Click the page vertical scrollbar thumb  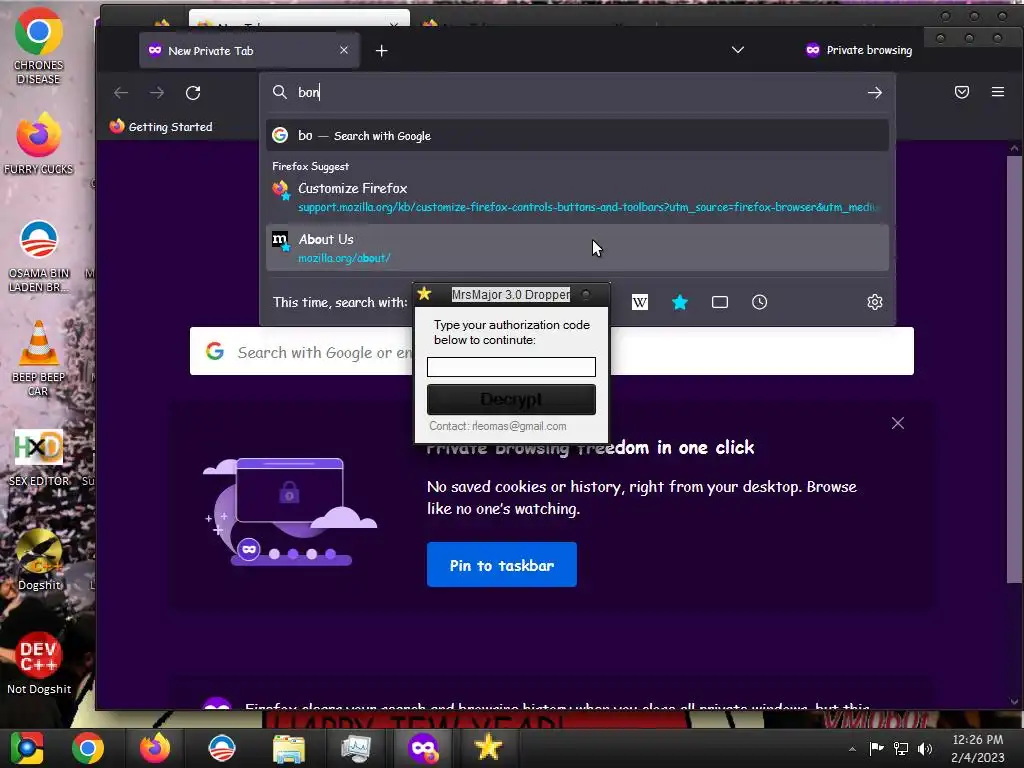coord(1014,369)
